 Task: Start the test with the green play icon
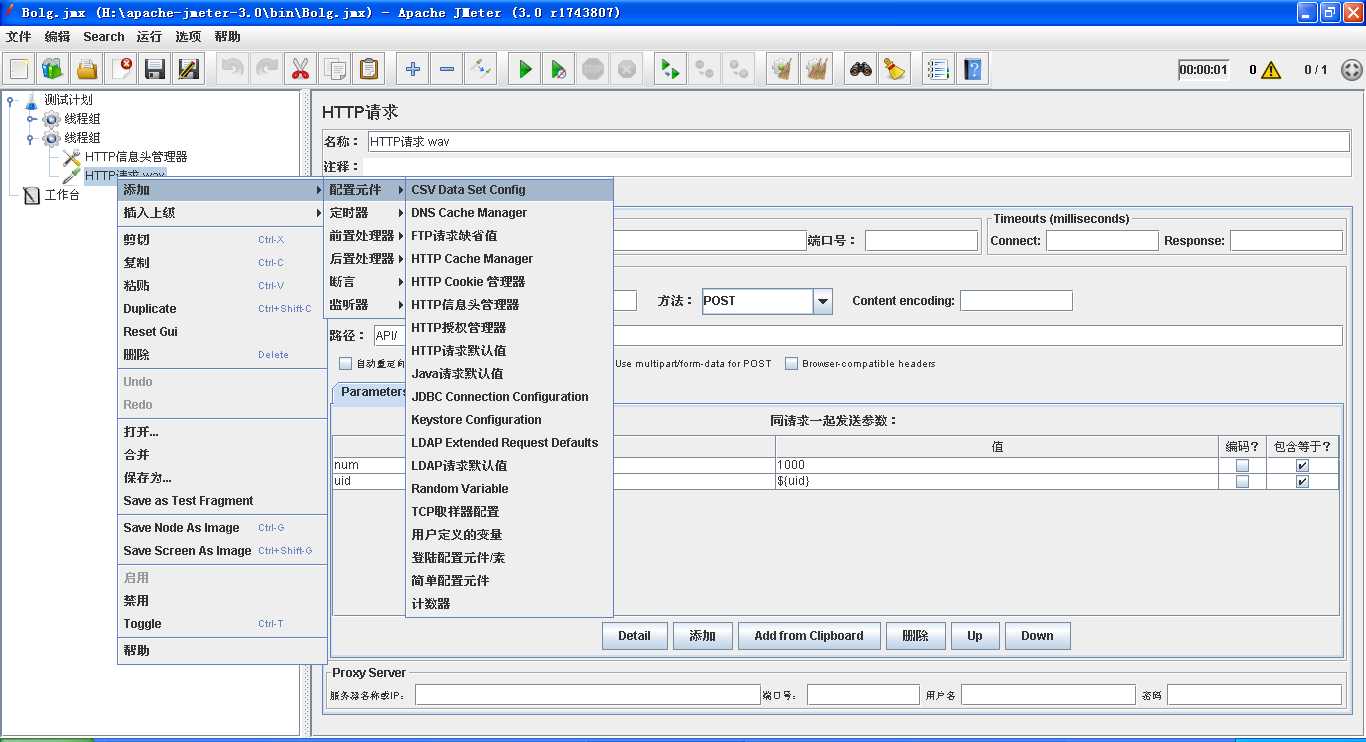[525, 69]
